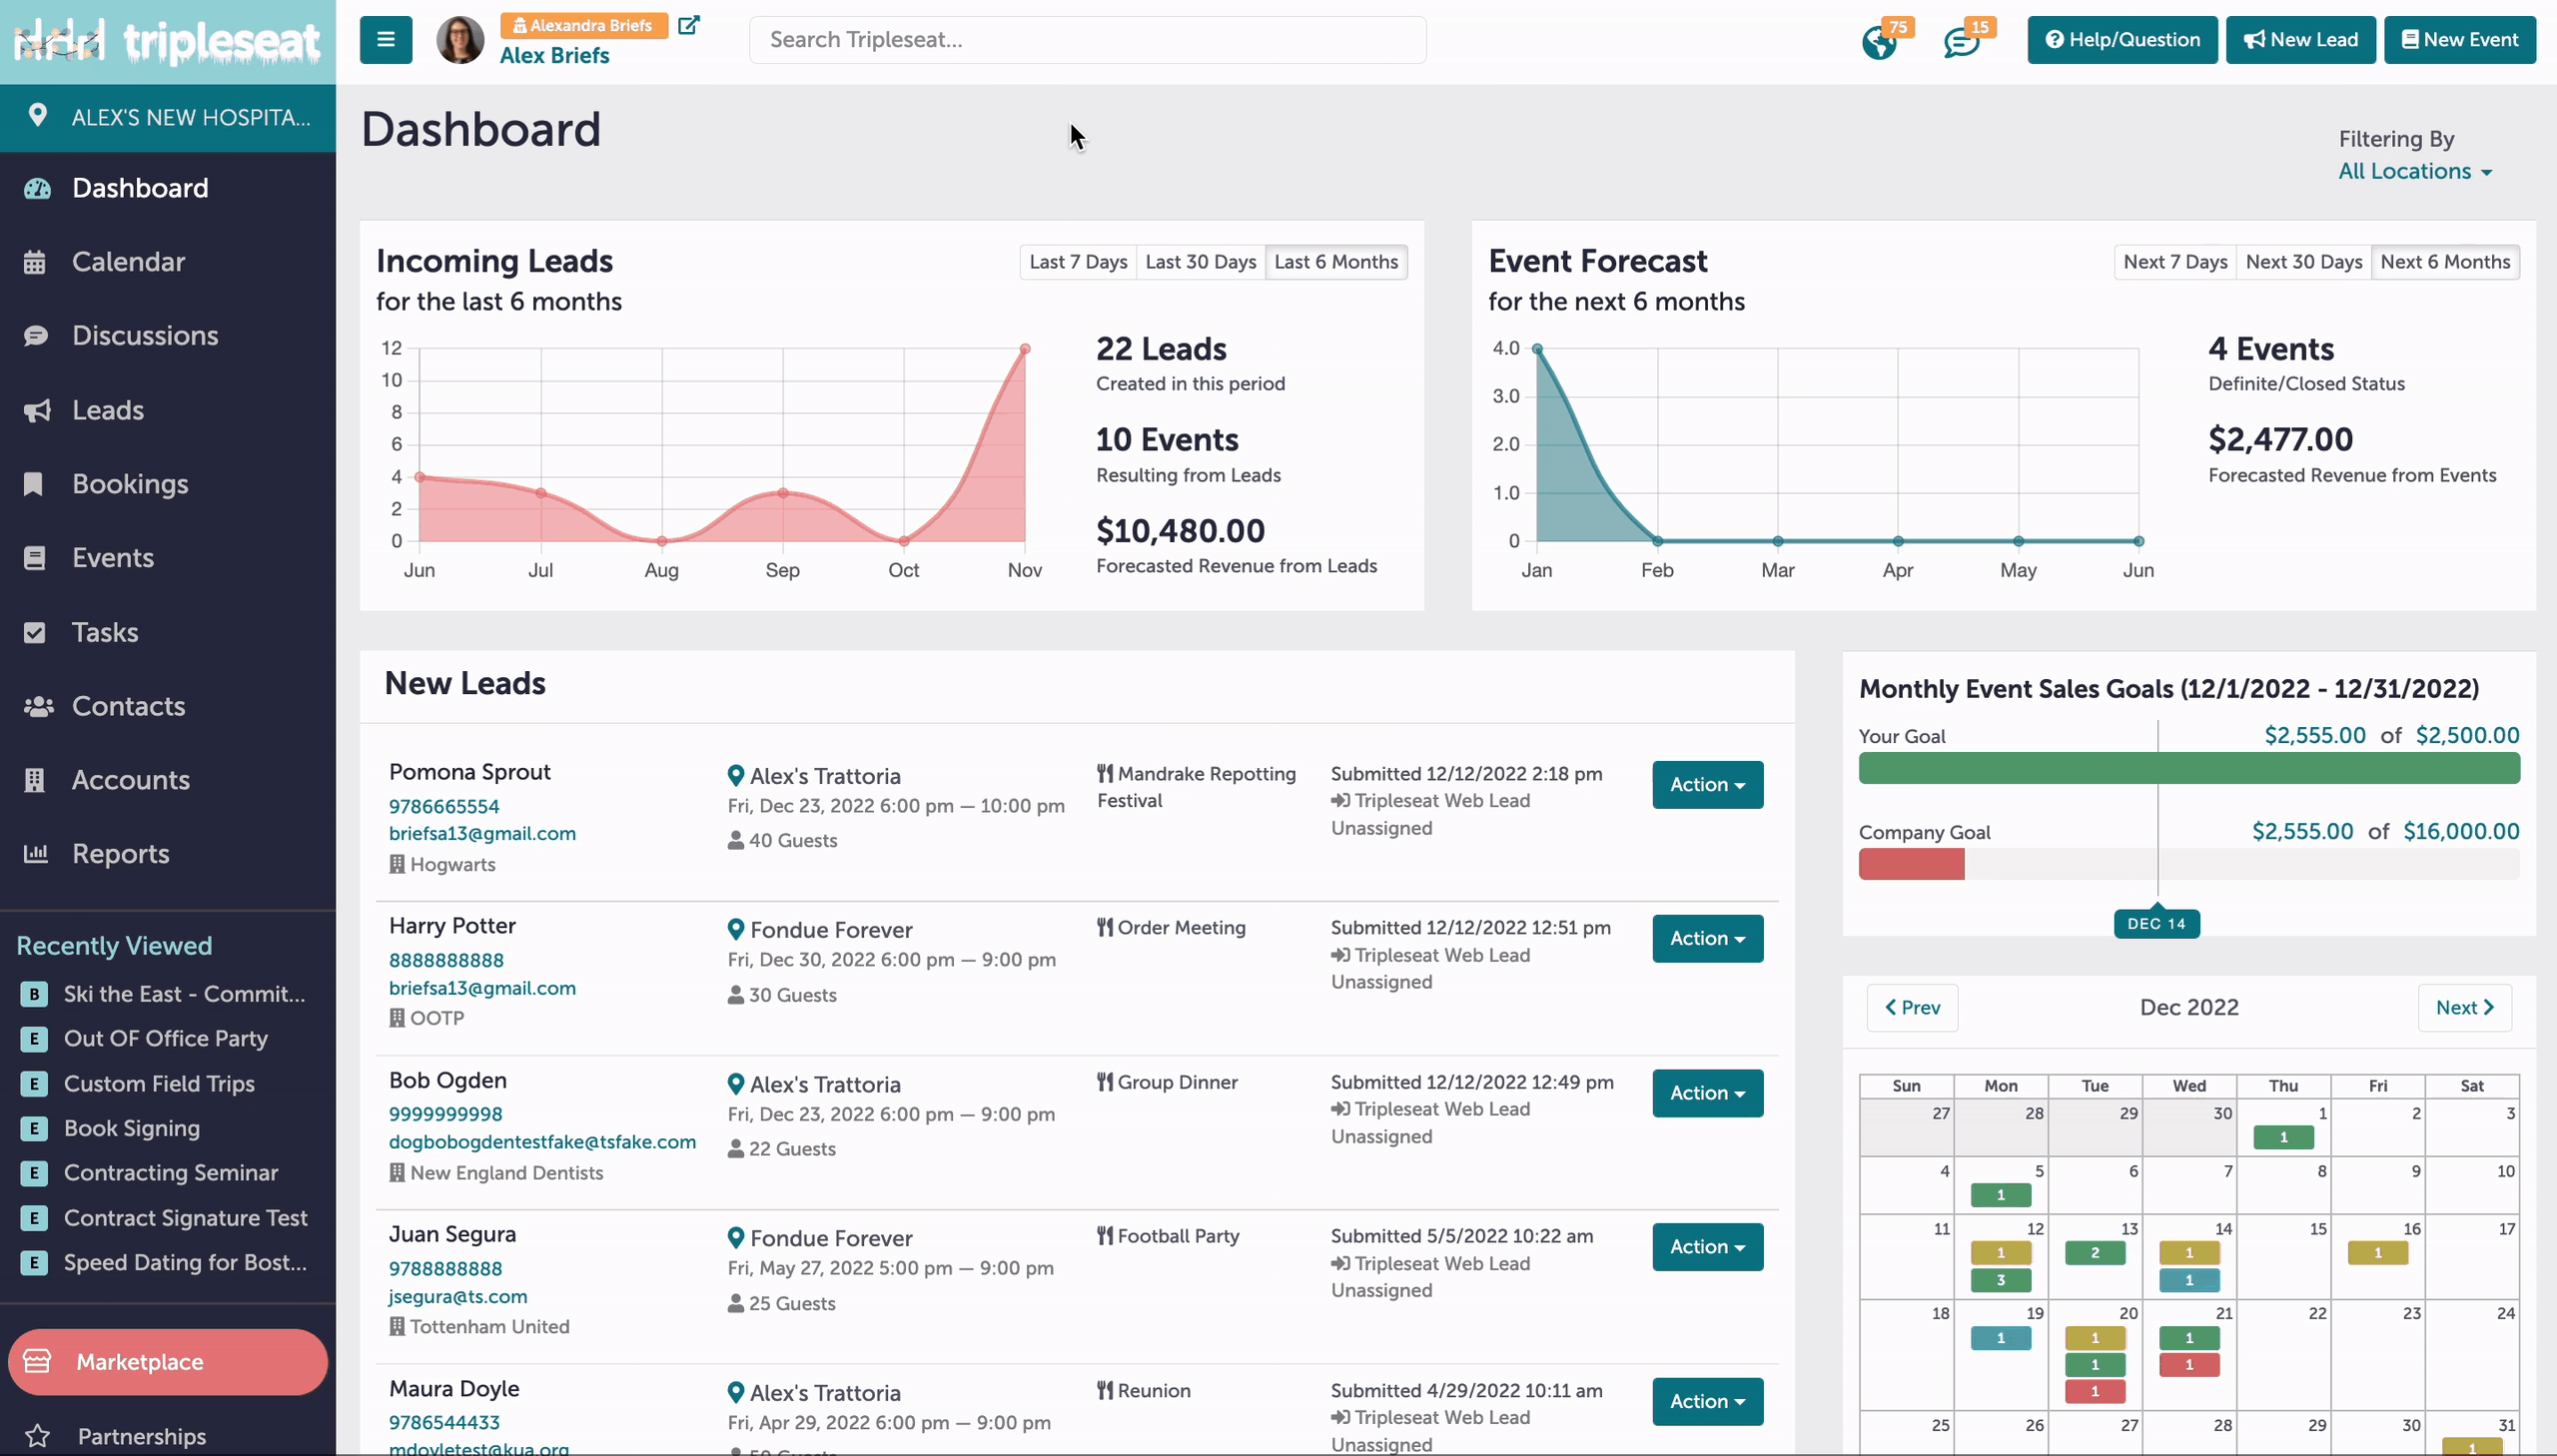Open the external link icon beside Alexandra Briefs
This screenshot has height=1456, width=2557.
coord(688,25)
